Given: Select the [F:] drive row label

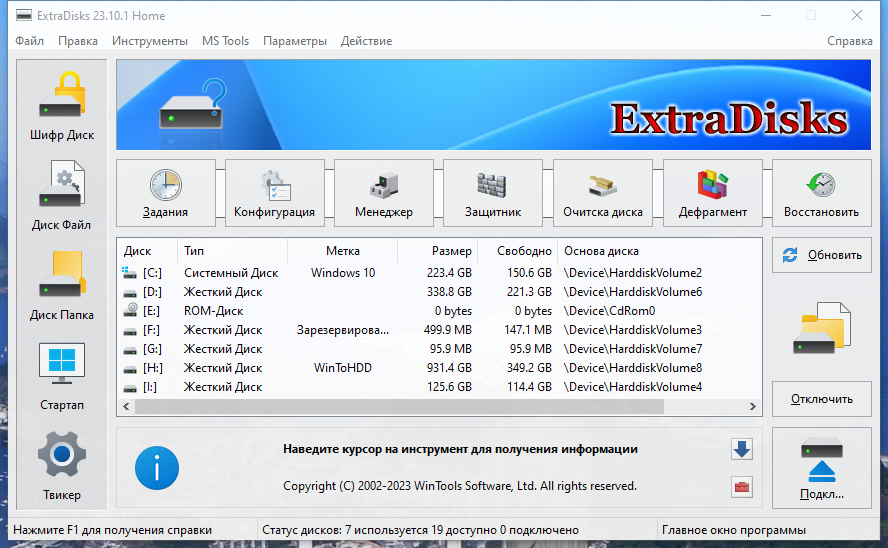Looking at the screenshot, I should tap(151, 330).
